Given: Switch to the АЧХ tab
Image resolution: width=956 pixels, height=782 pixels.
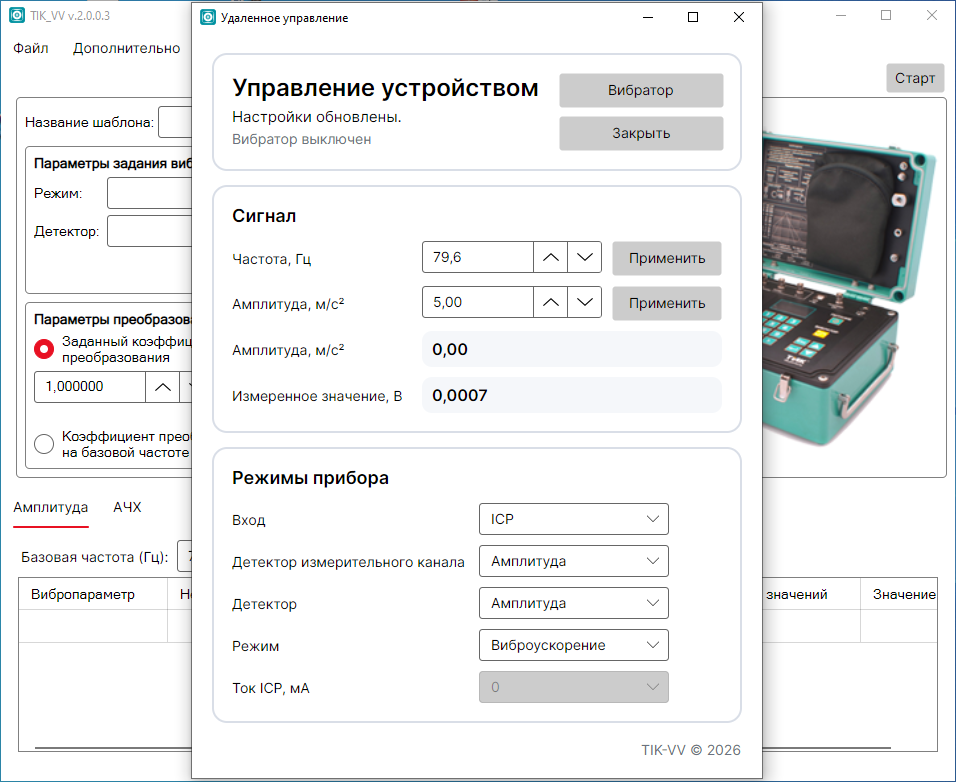Looking at the screenshot, I should click(x=127, y=507).
